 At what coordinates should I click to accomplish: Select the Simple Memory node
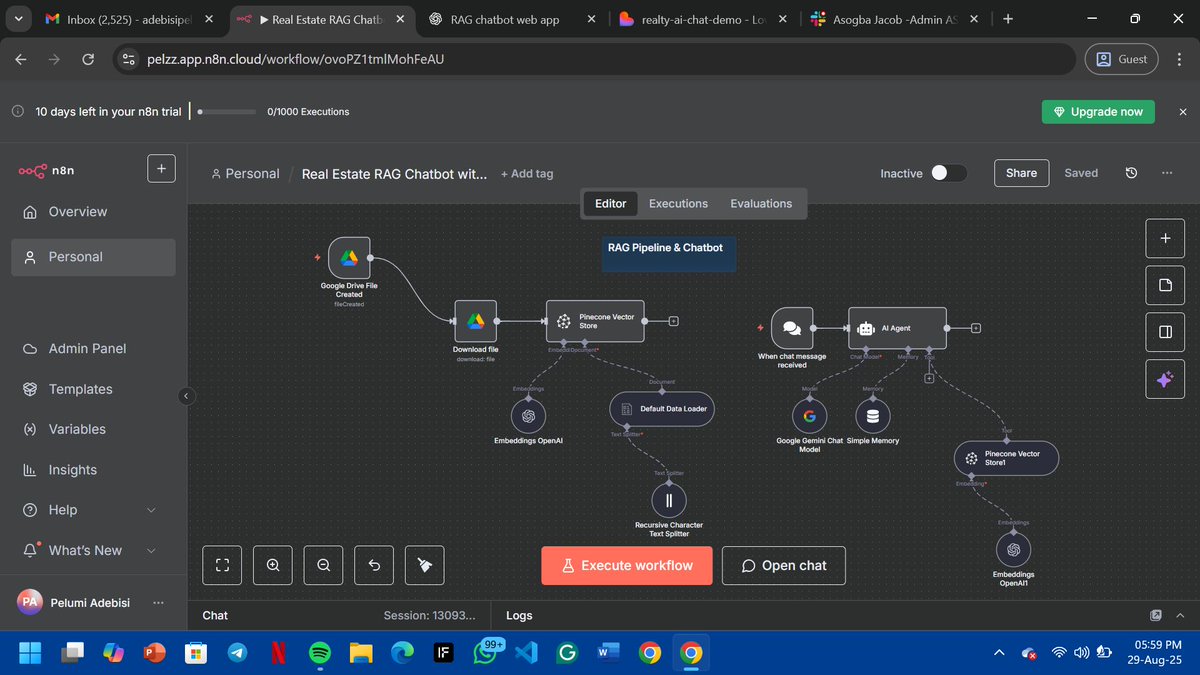[873, 416]
